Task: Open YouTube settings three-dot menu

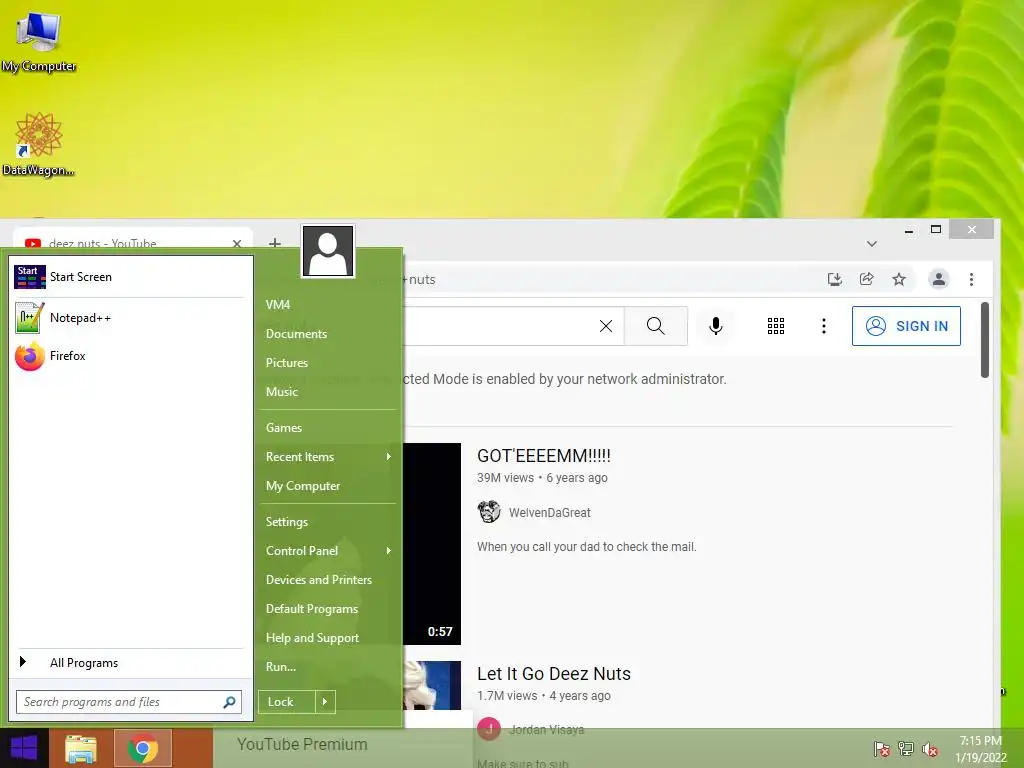Action: 824,326
